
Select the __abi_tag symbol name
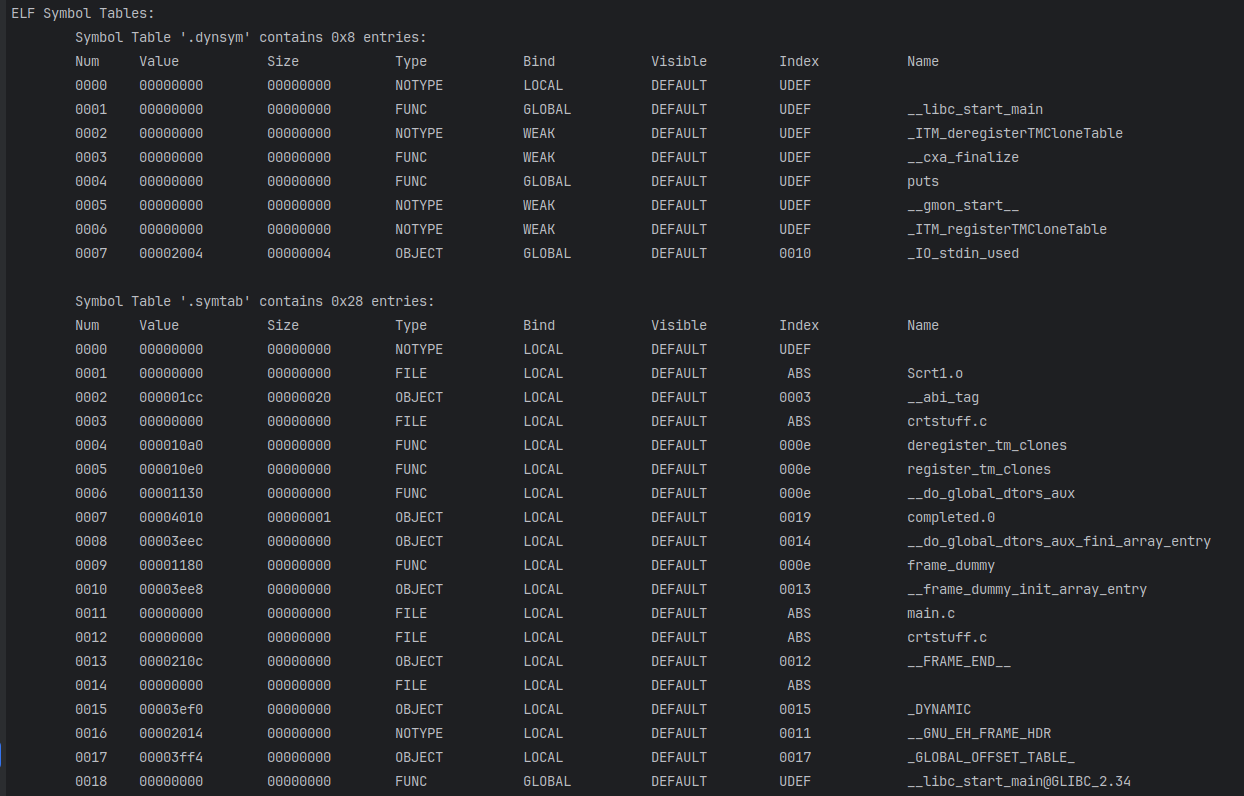pyautogui.click(x=942, y=397)
